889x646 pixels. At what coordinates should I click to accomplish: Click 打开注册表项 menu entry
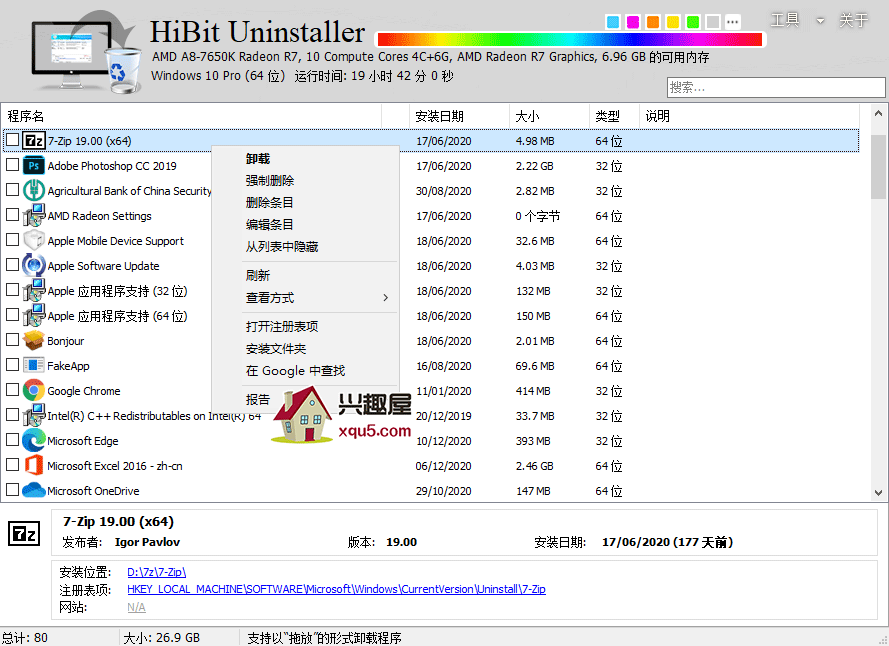pos(305,327)
